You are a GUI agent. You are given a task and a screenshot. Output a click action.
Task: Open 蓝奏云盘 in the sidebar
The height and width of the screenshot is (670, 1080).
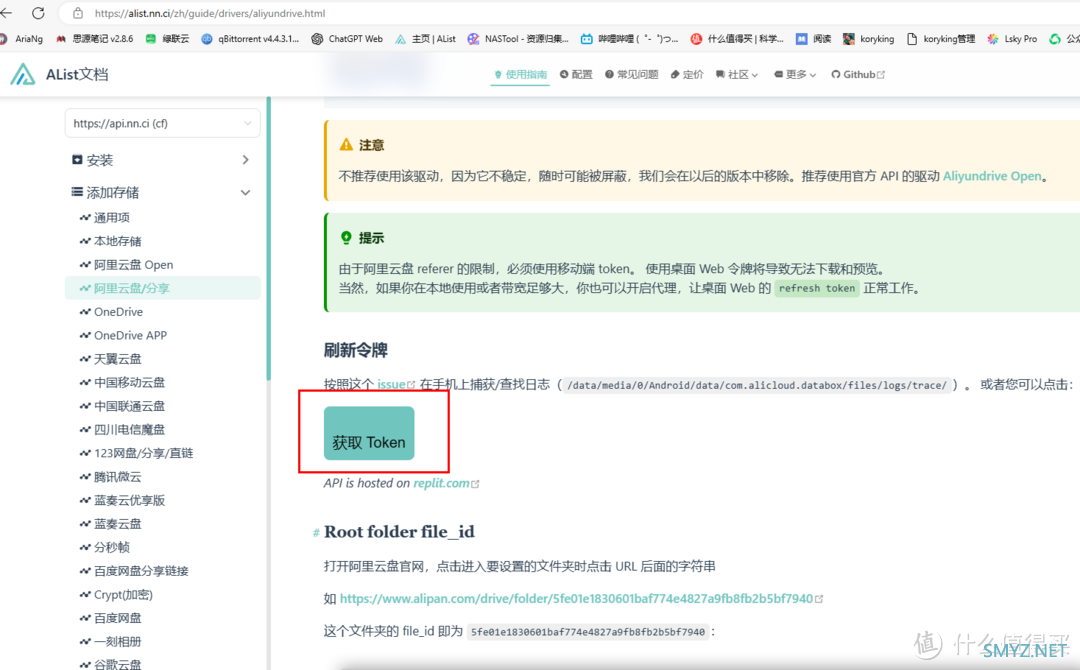coord(110,524)
